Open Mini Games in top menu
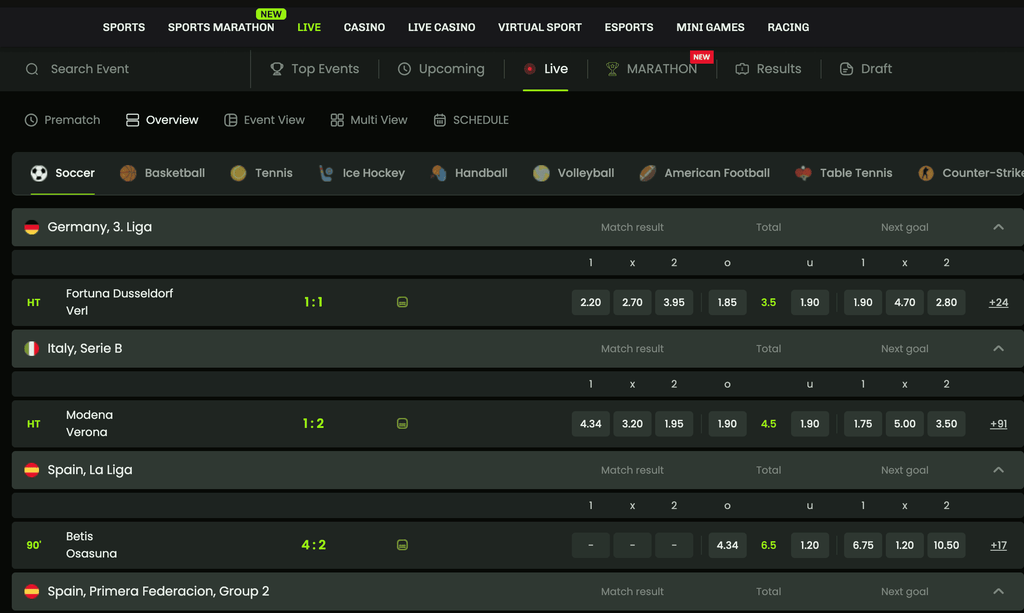Screen dimensions: 1024x613 pyautogui.click(x=711, y=27)
